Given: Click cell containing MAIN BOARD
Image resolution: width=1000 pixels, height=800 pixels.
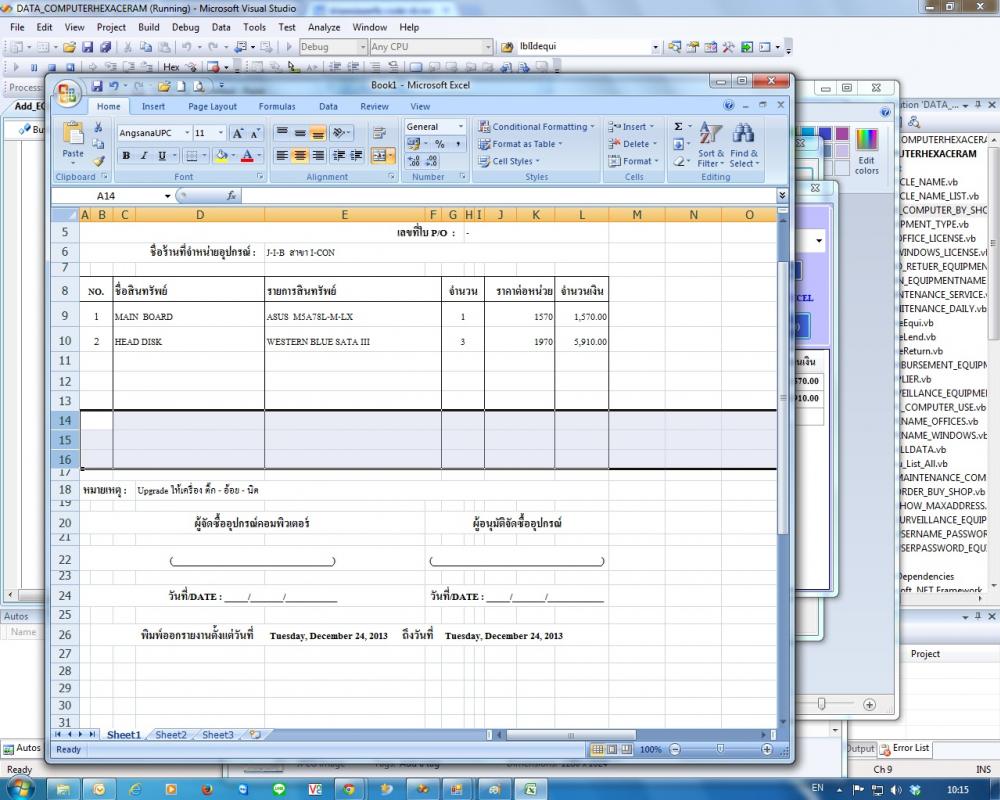Looking at the screenshot, I should [188, 316].
